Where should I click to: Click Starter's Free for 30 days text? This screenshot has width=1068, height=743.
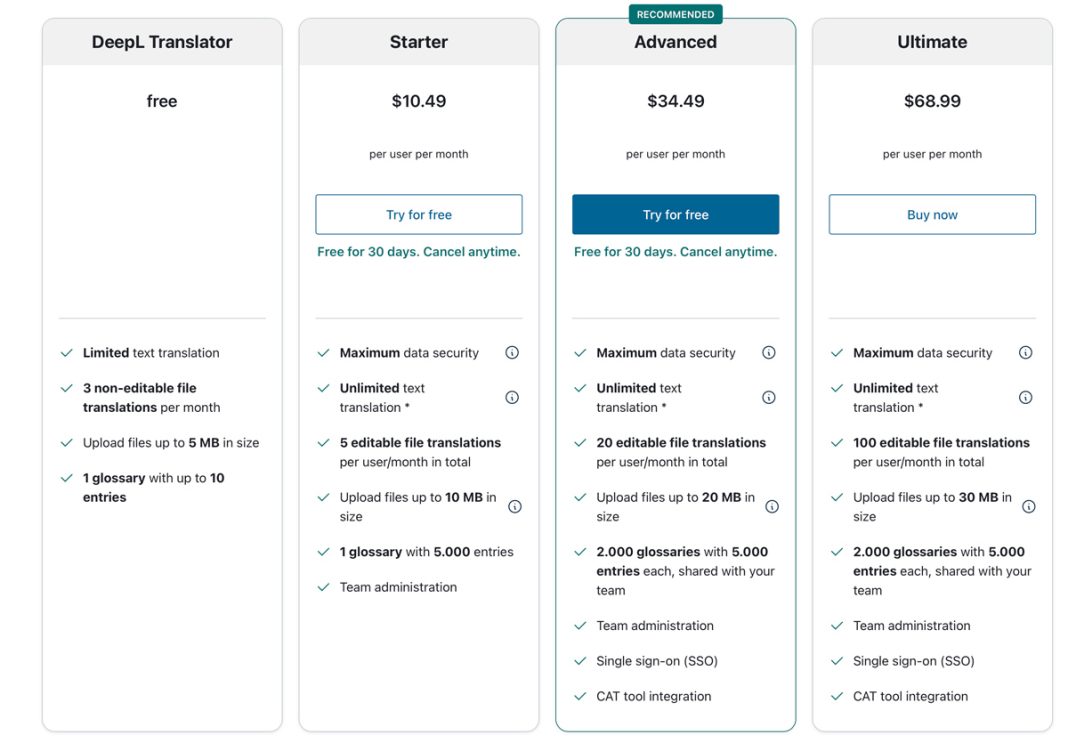[x=418, y=252]
